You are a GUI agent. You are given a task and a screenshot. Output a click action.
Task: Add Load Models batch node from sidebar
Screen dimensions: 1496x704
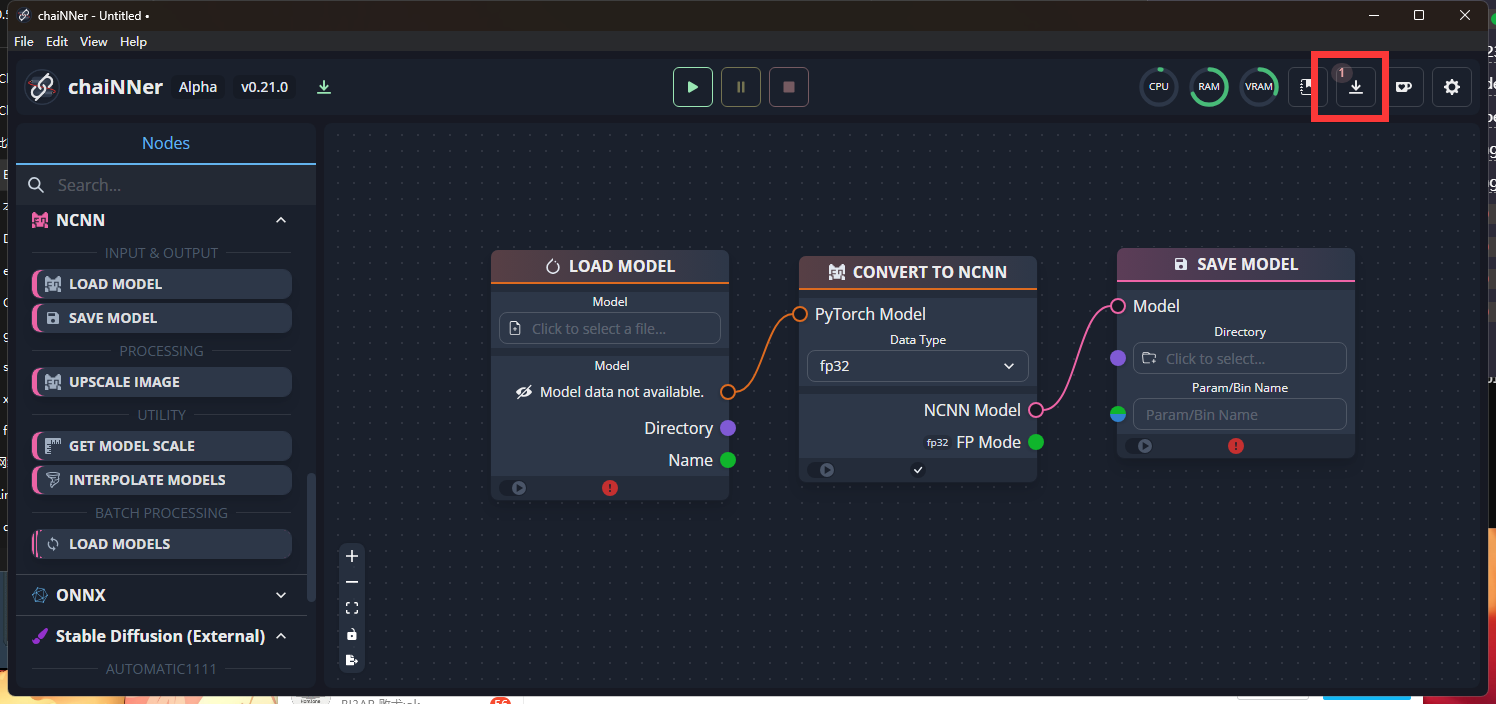coord(162,544)
